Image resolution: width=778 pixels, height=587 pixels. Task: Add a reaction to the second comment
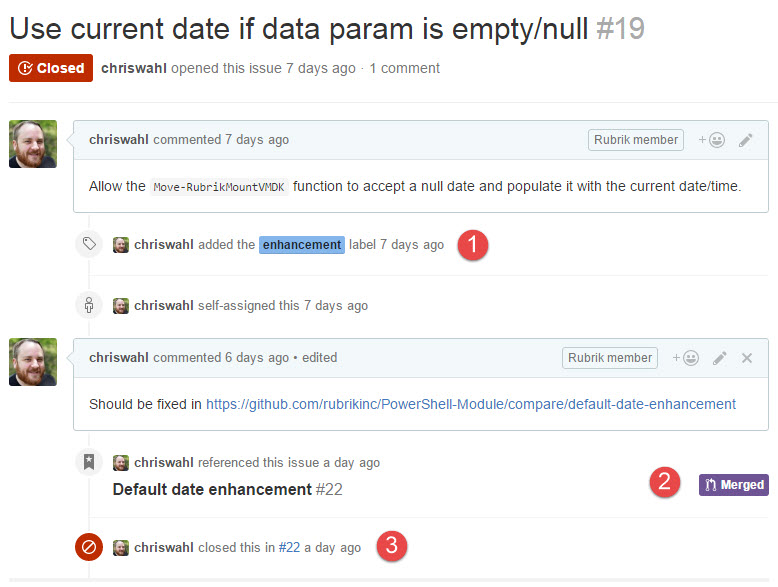click(685, 357)
